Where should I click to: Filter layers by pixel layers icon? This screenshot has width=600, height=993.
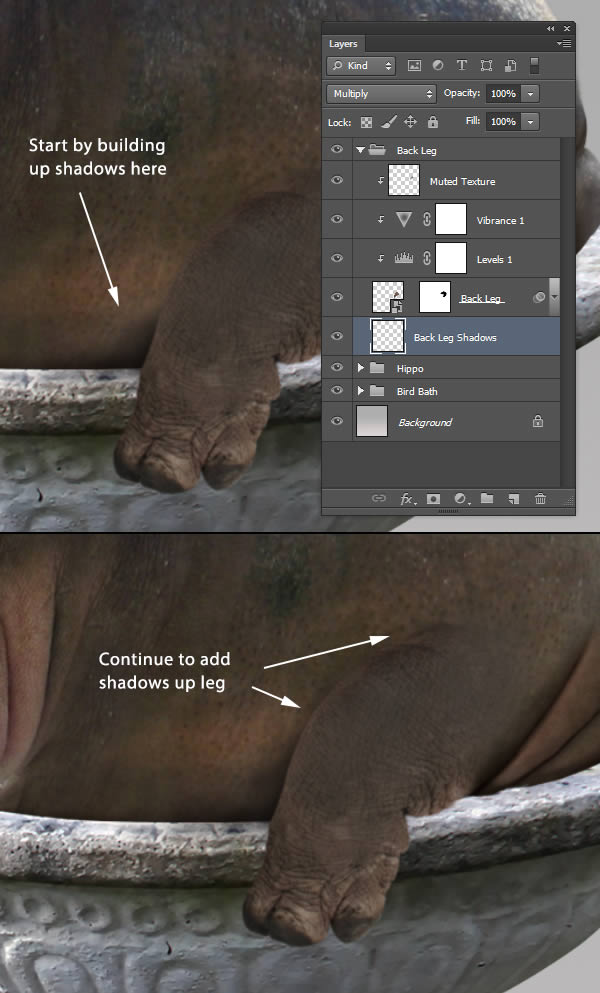pos(414,65)
